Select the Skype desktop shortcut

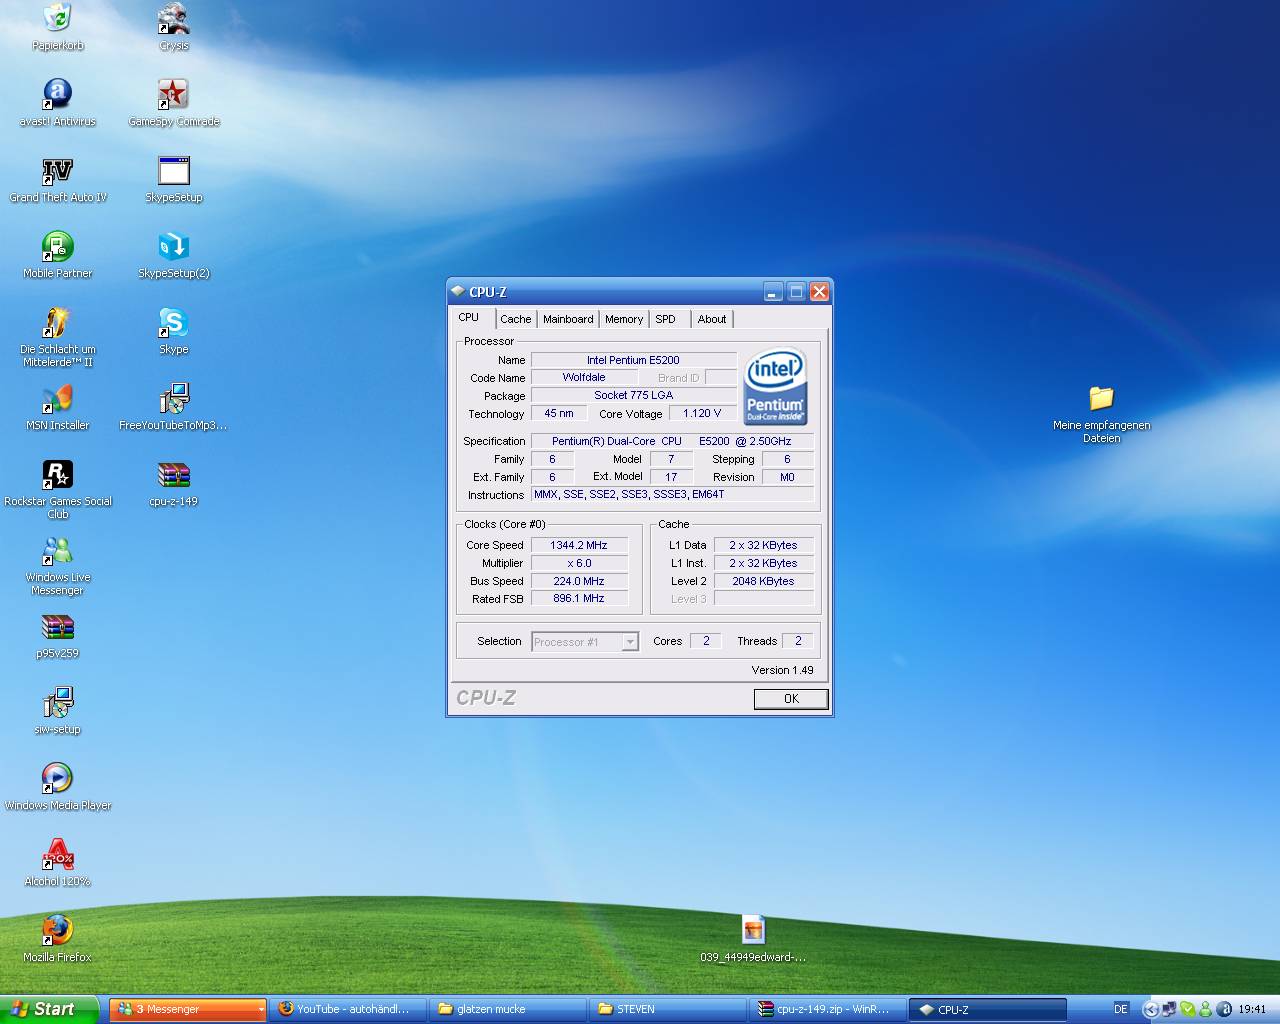click(x=174, y=322)
